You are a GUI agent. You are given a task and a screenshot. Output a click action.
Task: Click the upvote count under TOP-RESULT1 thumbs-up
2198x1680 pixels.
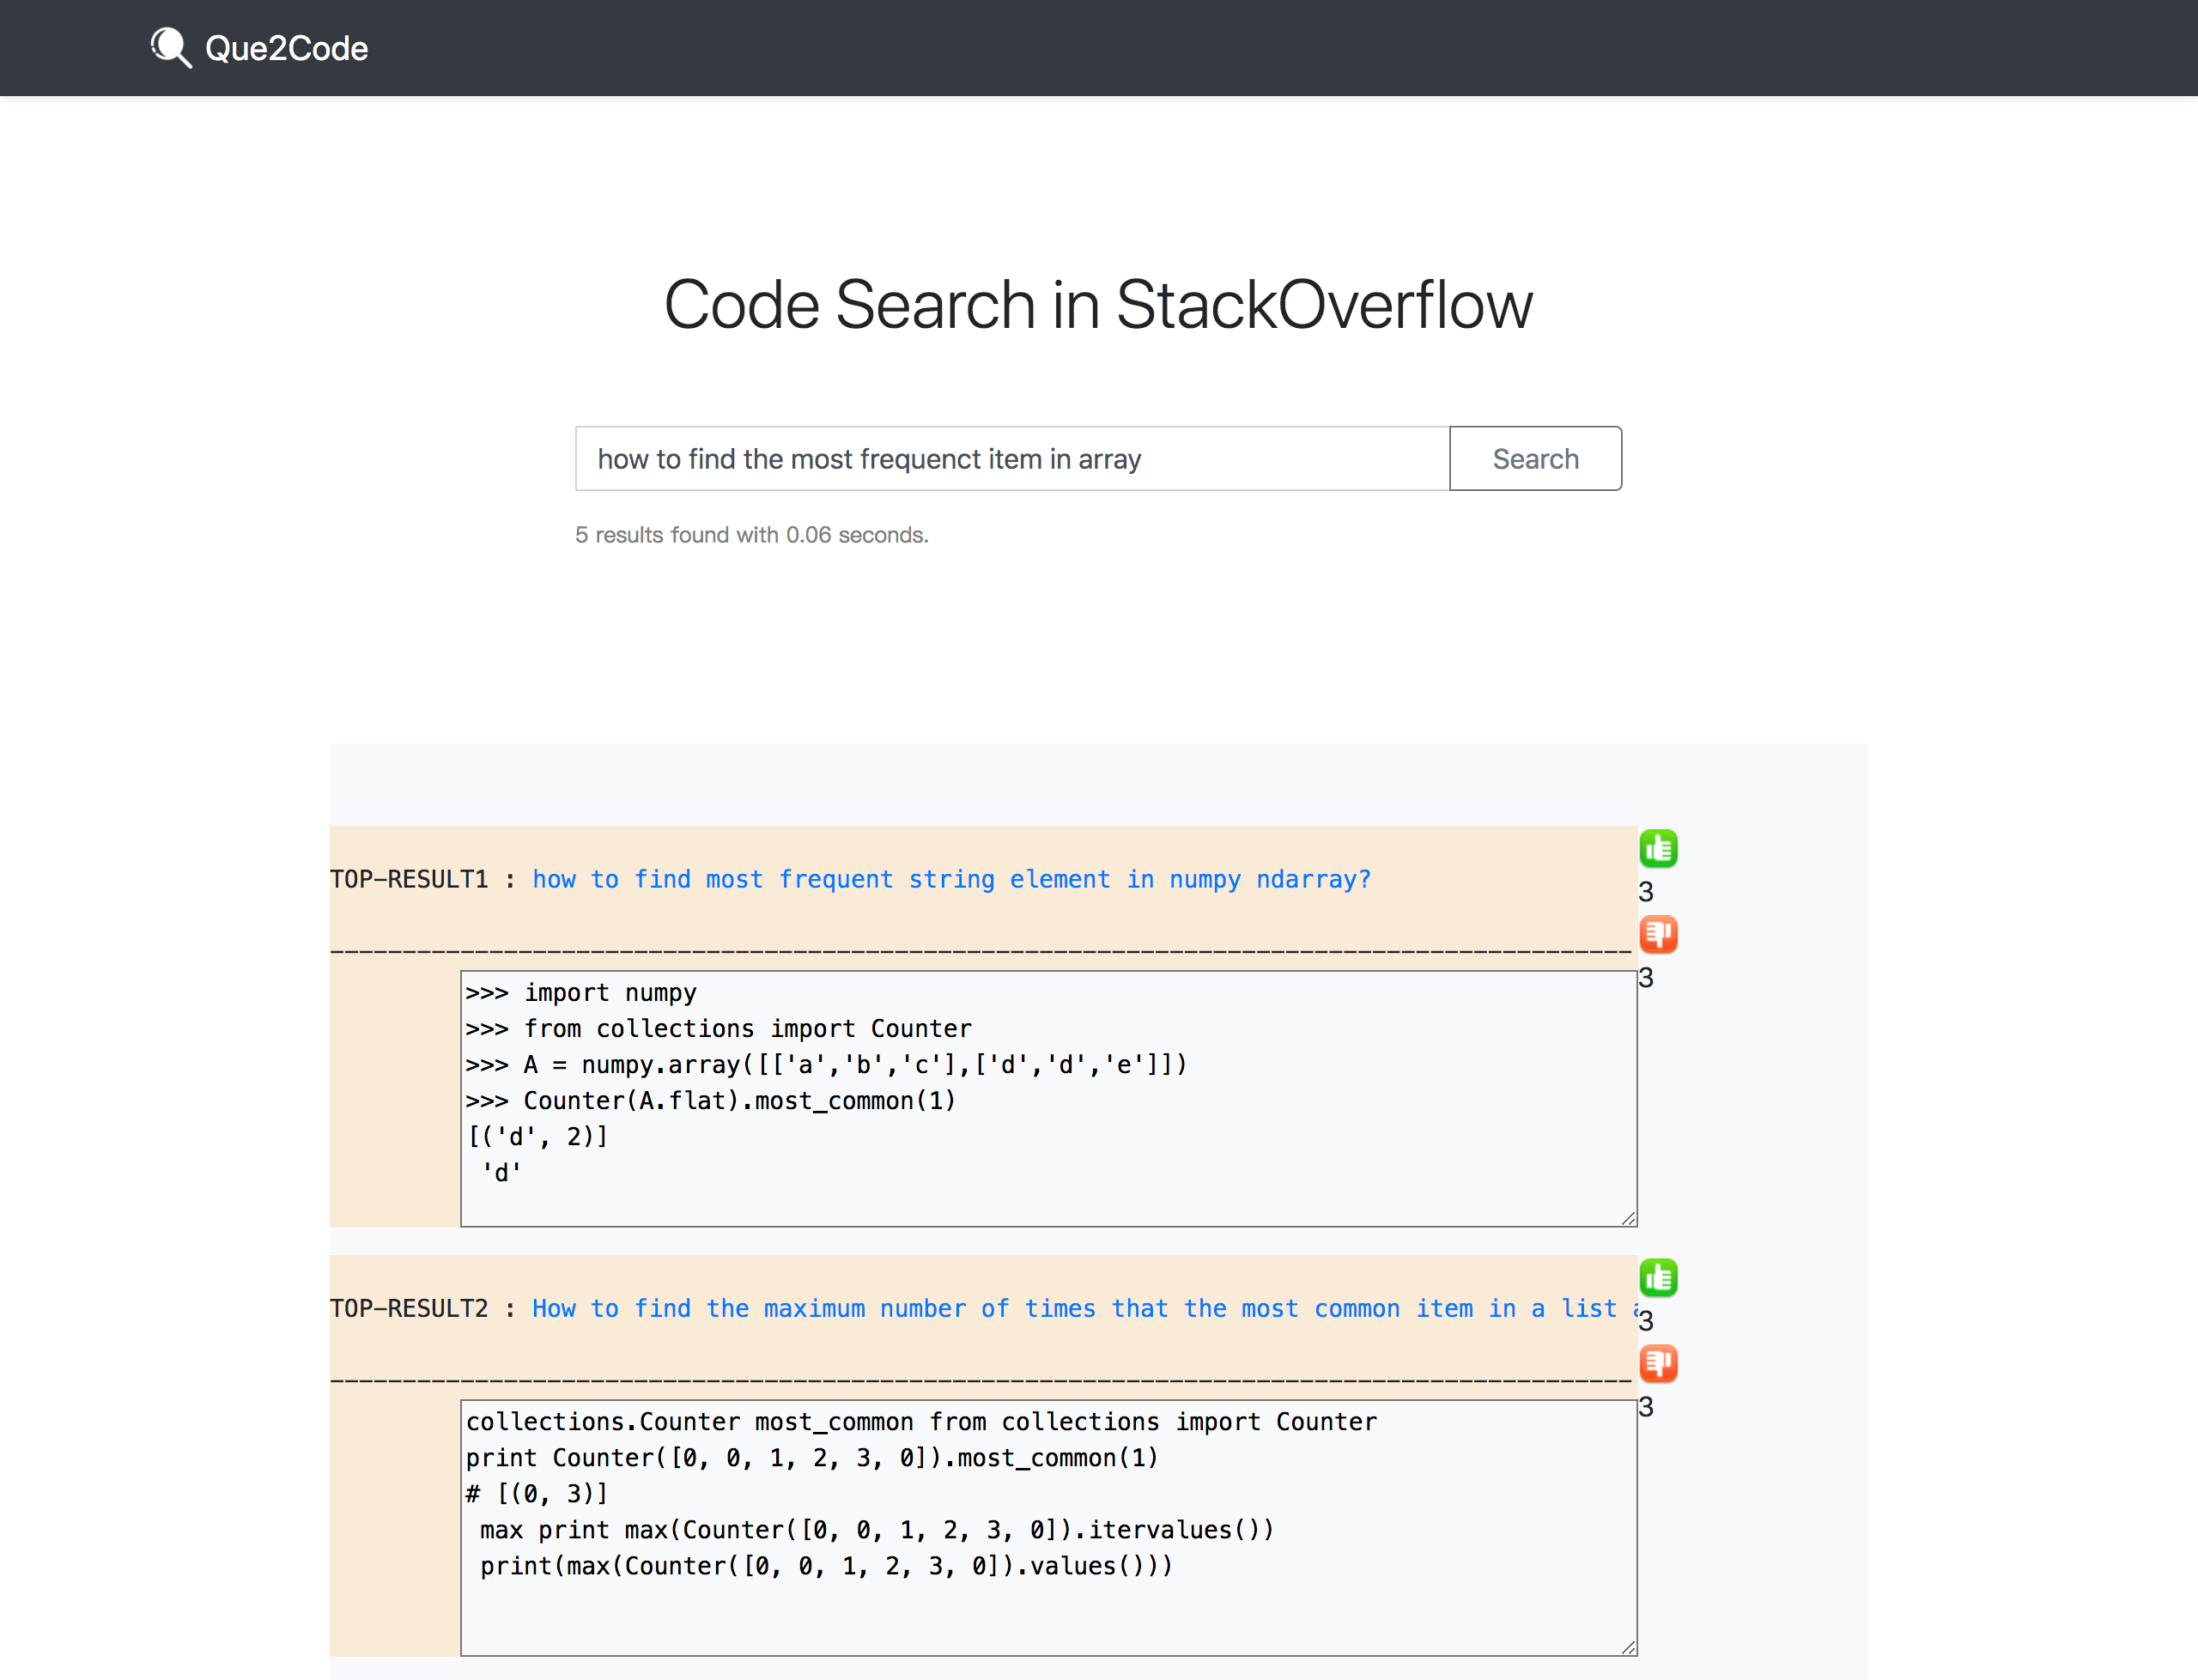(1646, 892)
